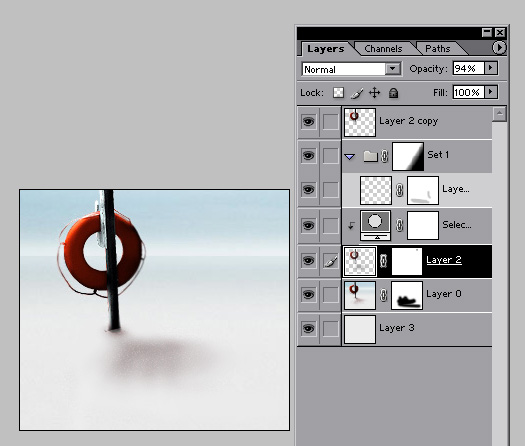The image size is (525, 446).
Task: Close the Layers palette window
Action: pos(500,32)
